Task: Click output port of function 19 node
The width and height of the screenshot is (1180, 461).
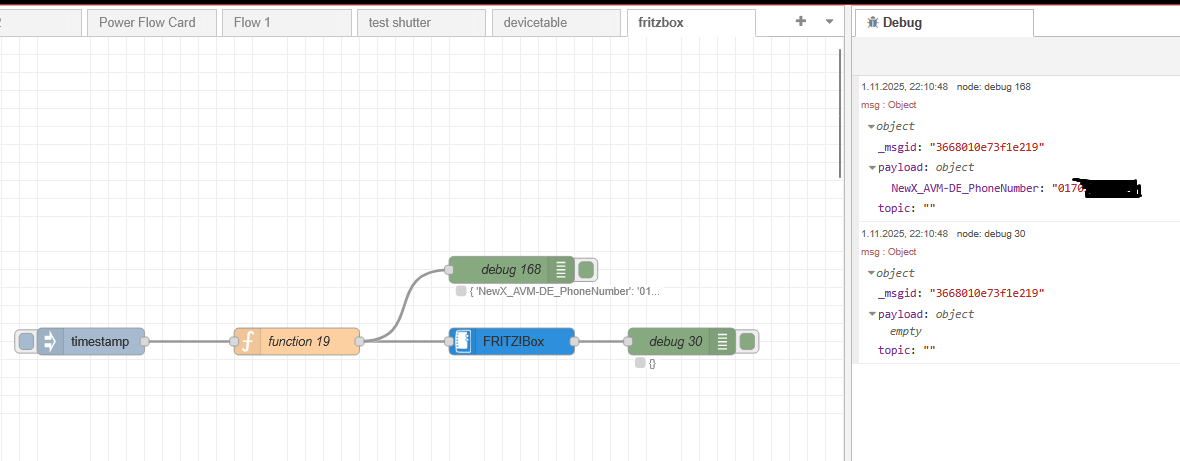Action: coord(360,341)
